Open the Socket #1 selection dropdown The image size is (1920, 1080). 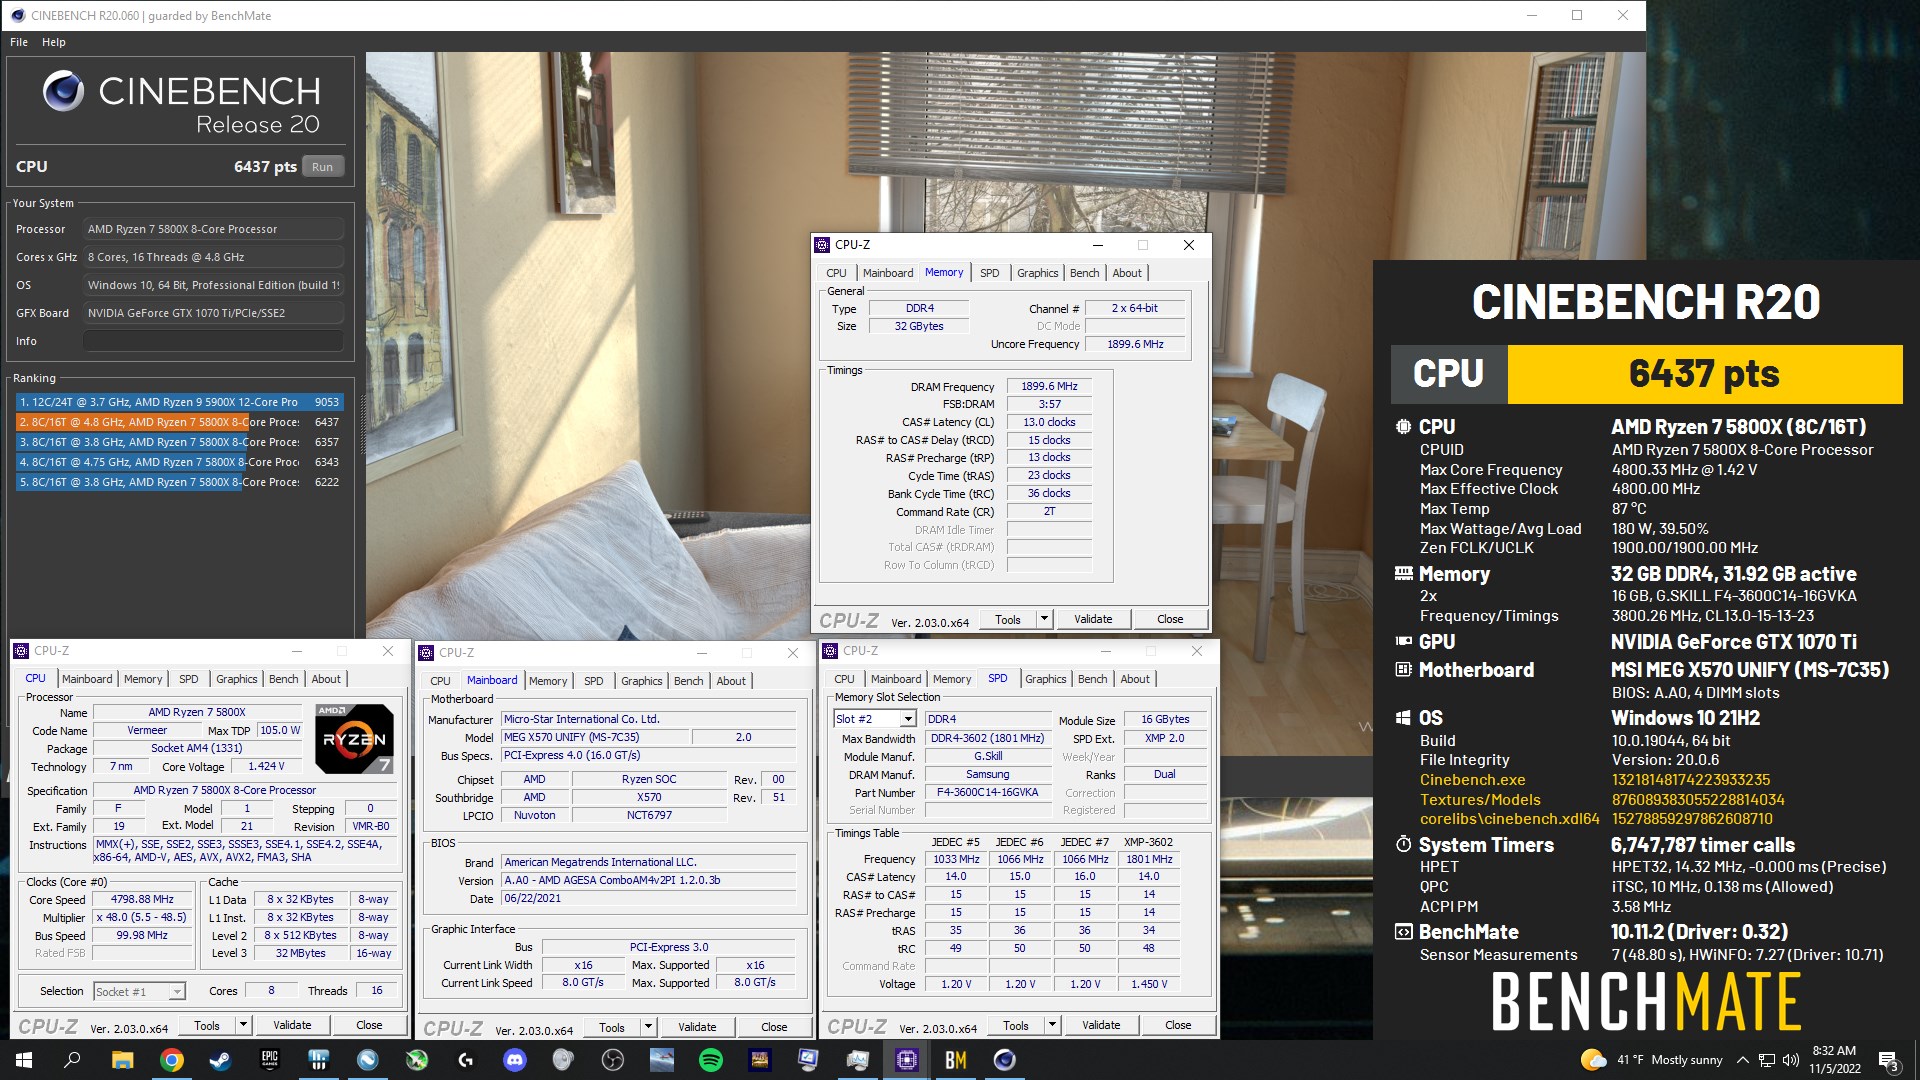point(177,992)
